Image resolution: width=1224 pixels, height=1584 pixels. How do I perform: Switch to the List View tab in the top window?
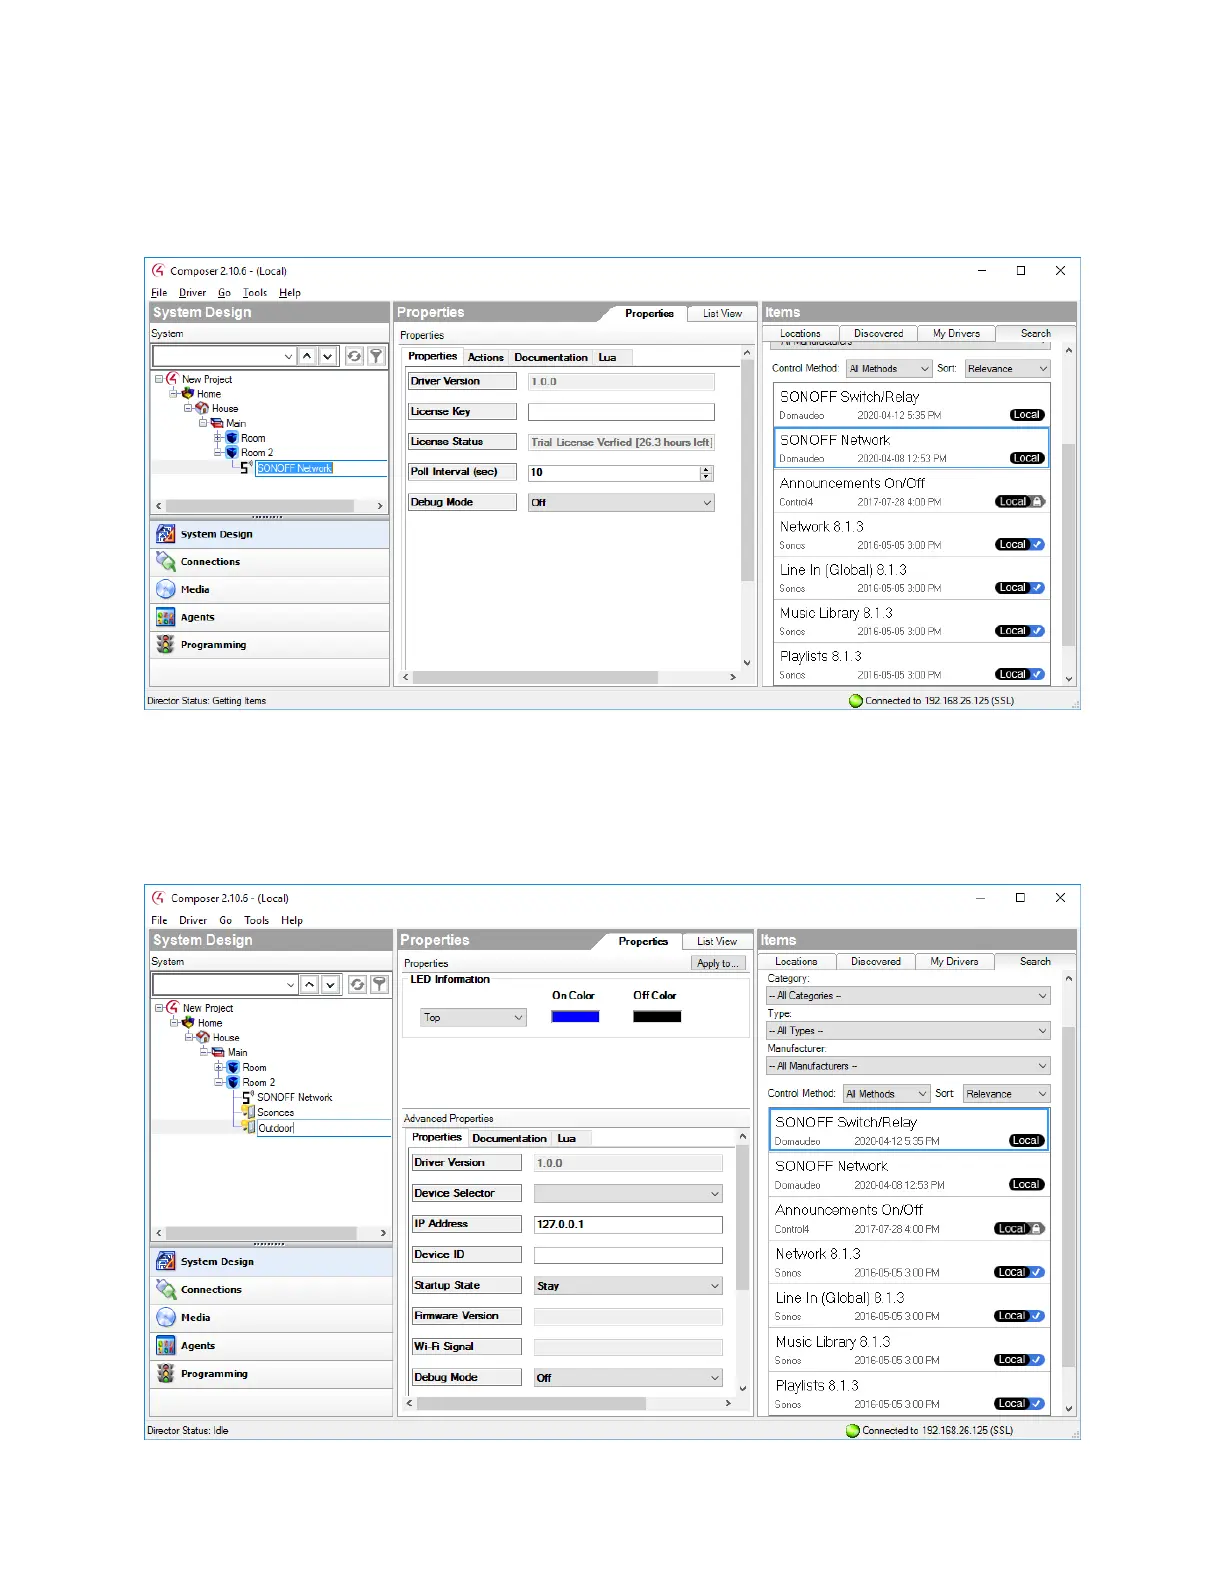722,314
